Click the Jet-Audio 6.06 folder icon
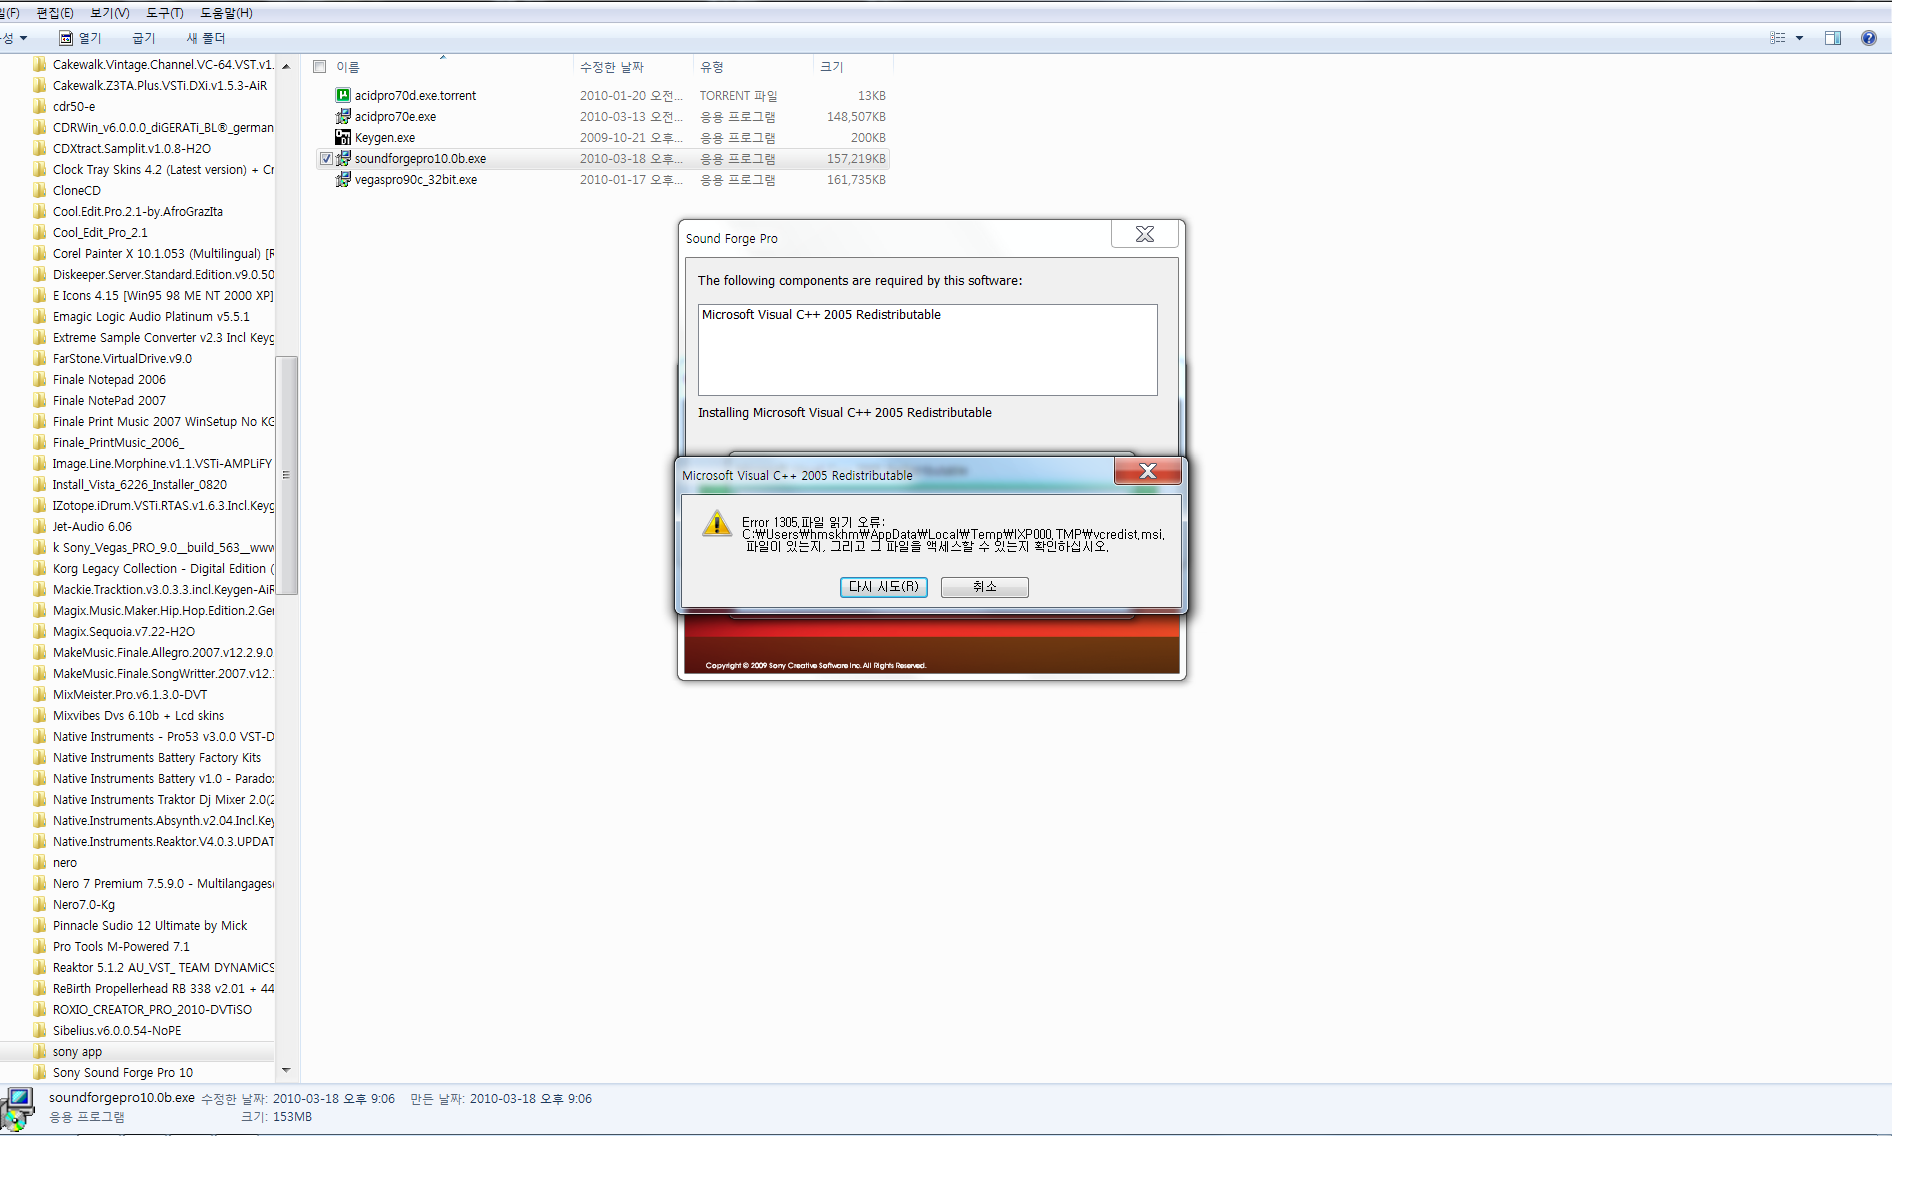This screenshot has width=1920, height=1200. point(40,526)
